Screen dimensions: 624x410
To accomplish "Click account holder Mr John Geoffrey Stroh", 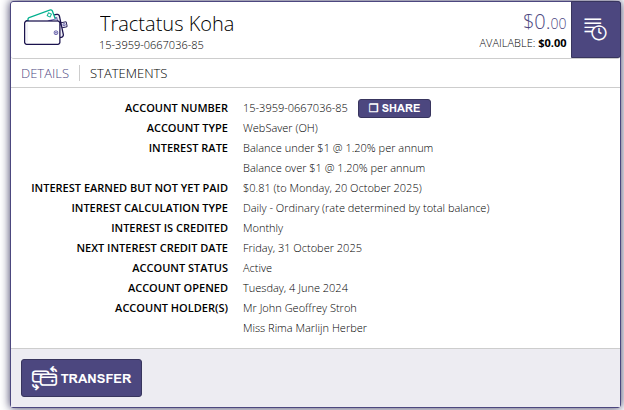I will click(x=300, y=308).
